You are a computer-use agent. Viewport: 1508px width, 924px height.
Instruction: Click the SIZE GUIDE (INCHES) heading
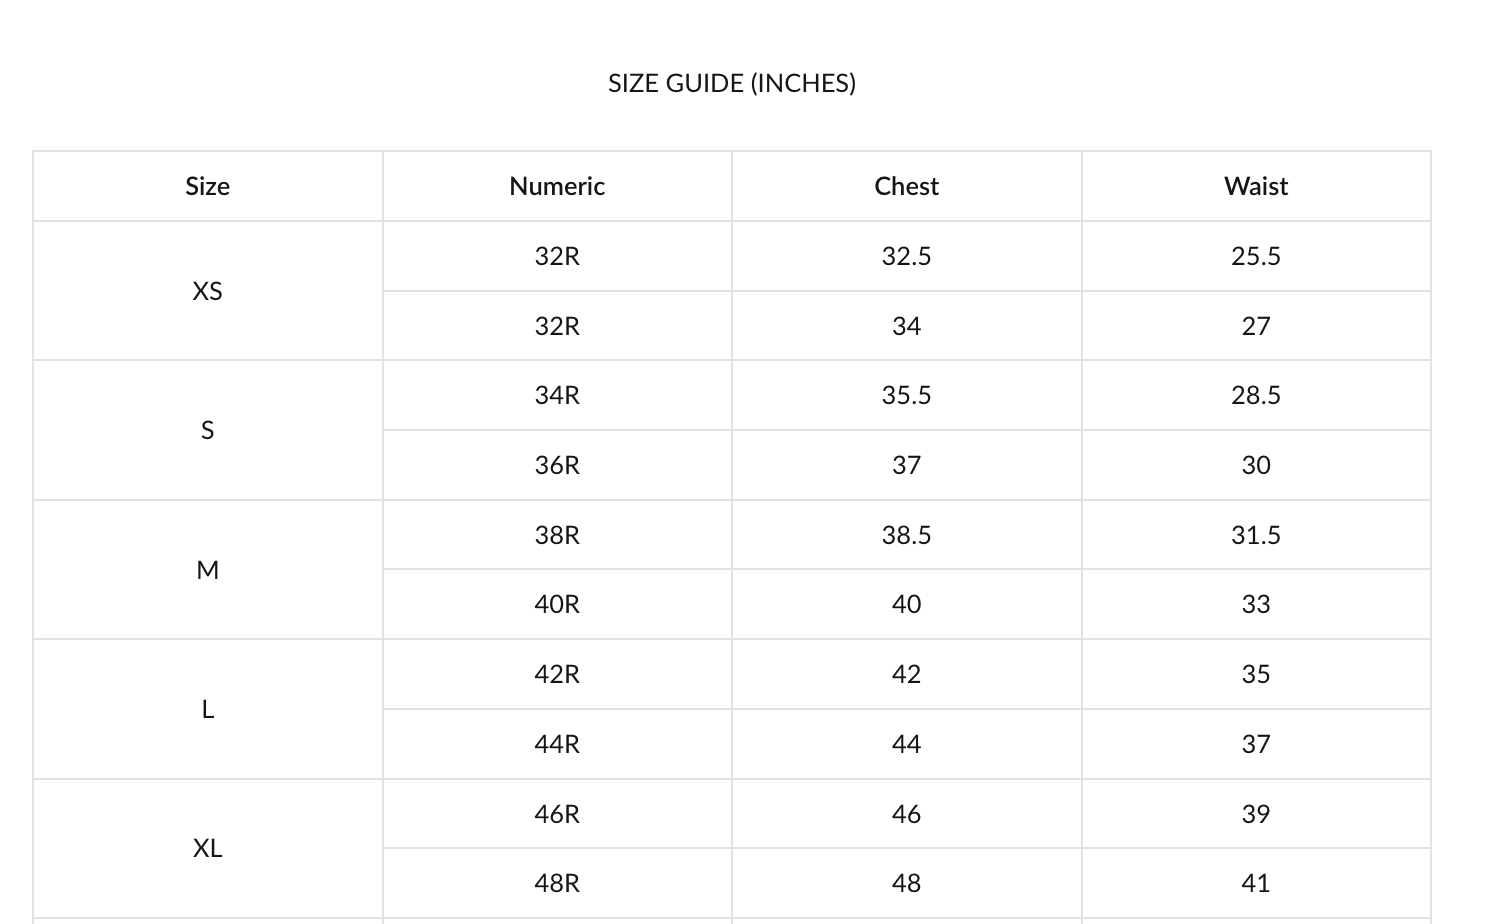click(x=732, y=82)
